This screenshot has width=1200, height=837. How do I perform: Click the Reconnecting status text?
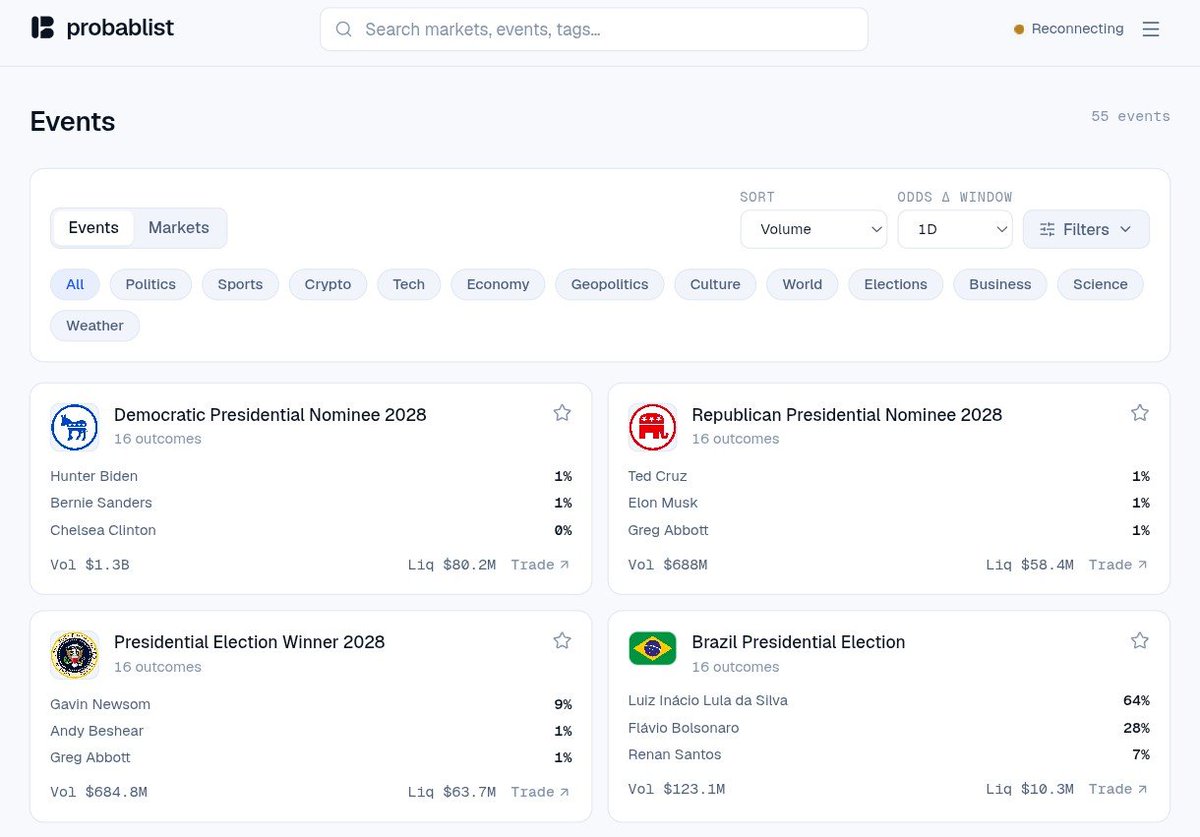point(1077,29)
